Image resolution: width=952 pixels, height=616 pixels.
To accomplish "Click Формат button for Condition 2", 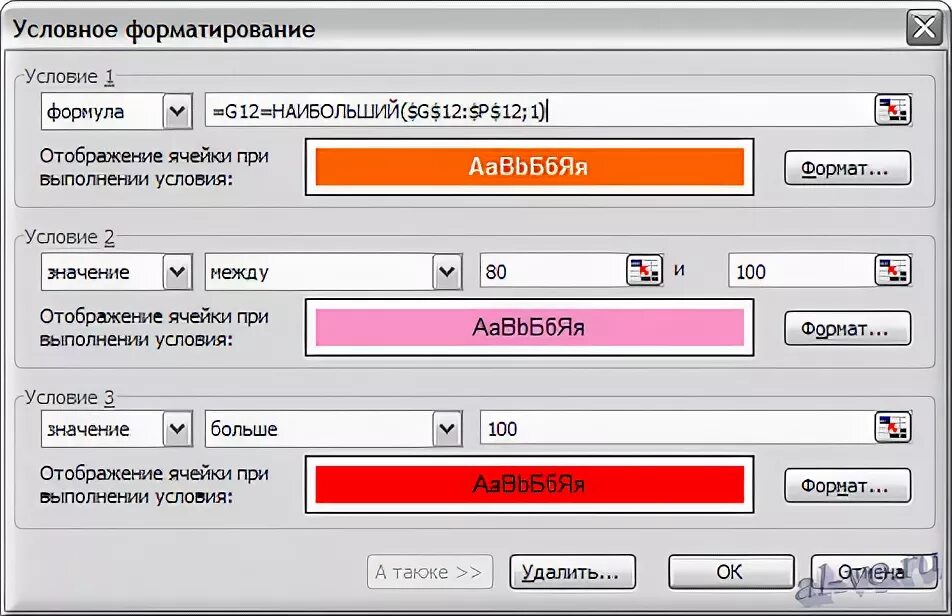I will tap(848, 328).
